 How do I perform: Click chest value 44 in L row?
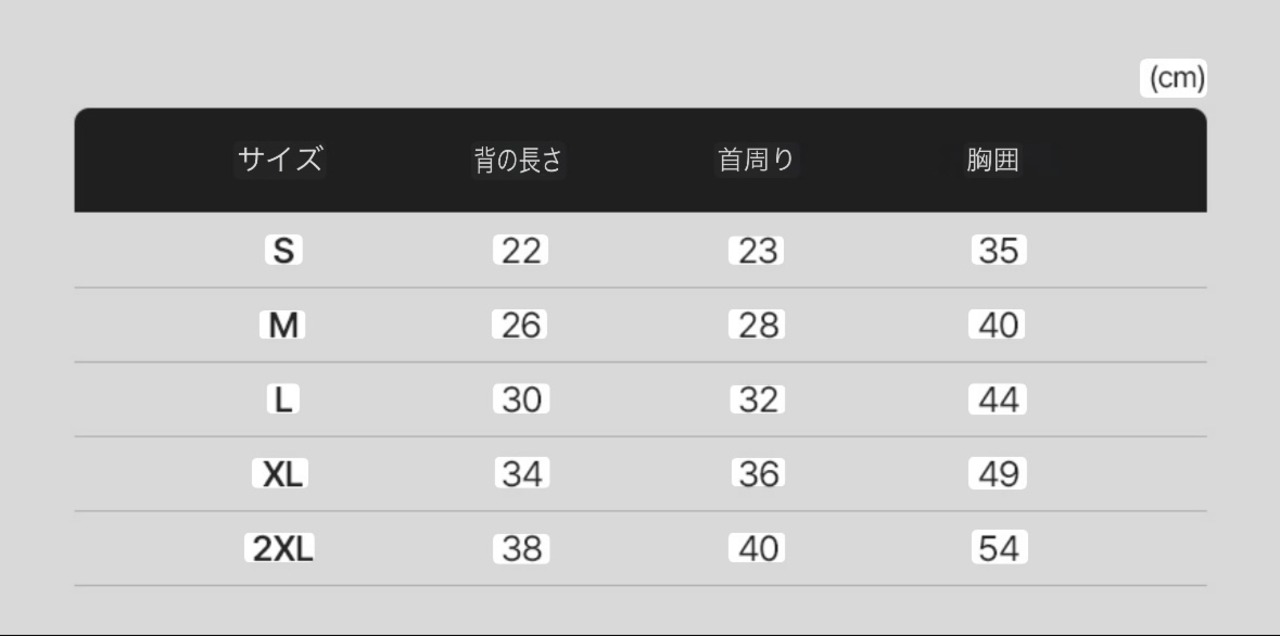point(998,400)
